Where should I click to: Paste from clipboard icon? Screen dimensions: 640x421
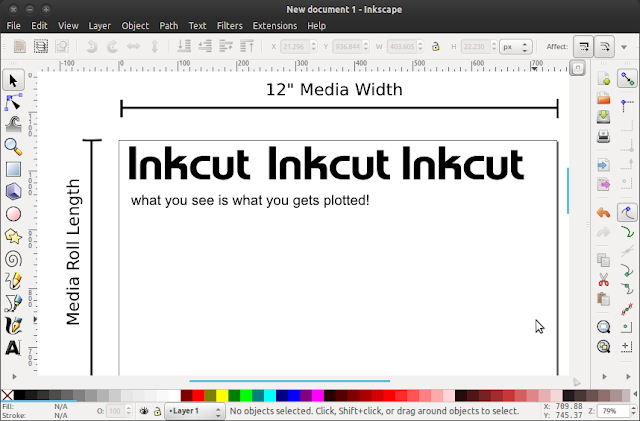pos(603,299)
